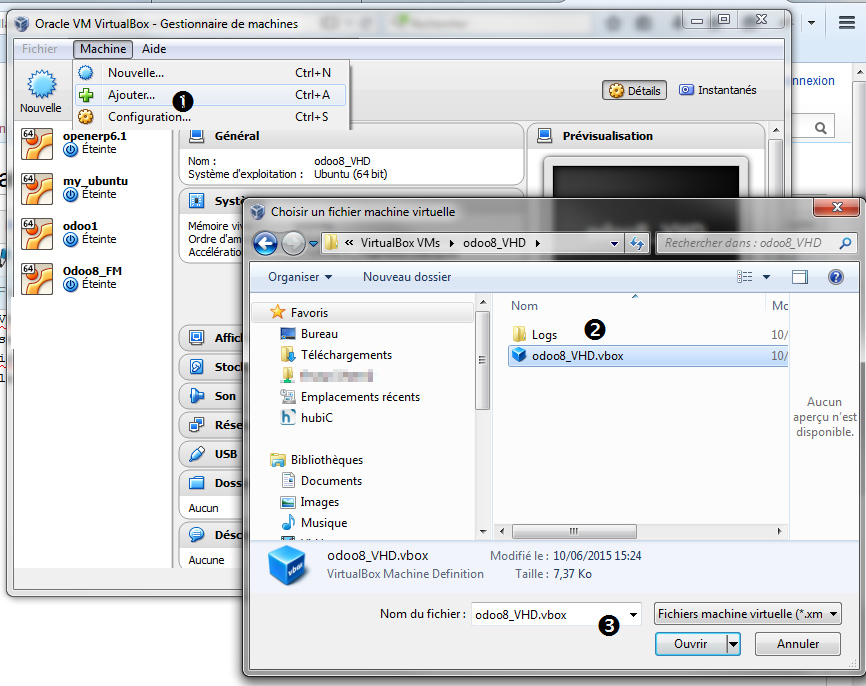Open the Aide menu
Viewport: 866px width, 686px height.
pos(154,49)
